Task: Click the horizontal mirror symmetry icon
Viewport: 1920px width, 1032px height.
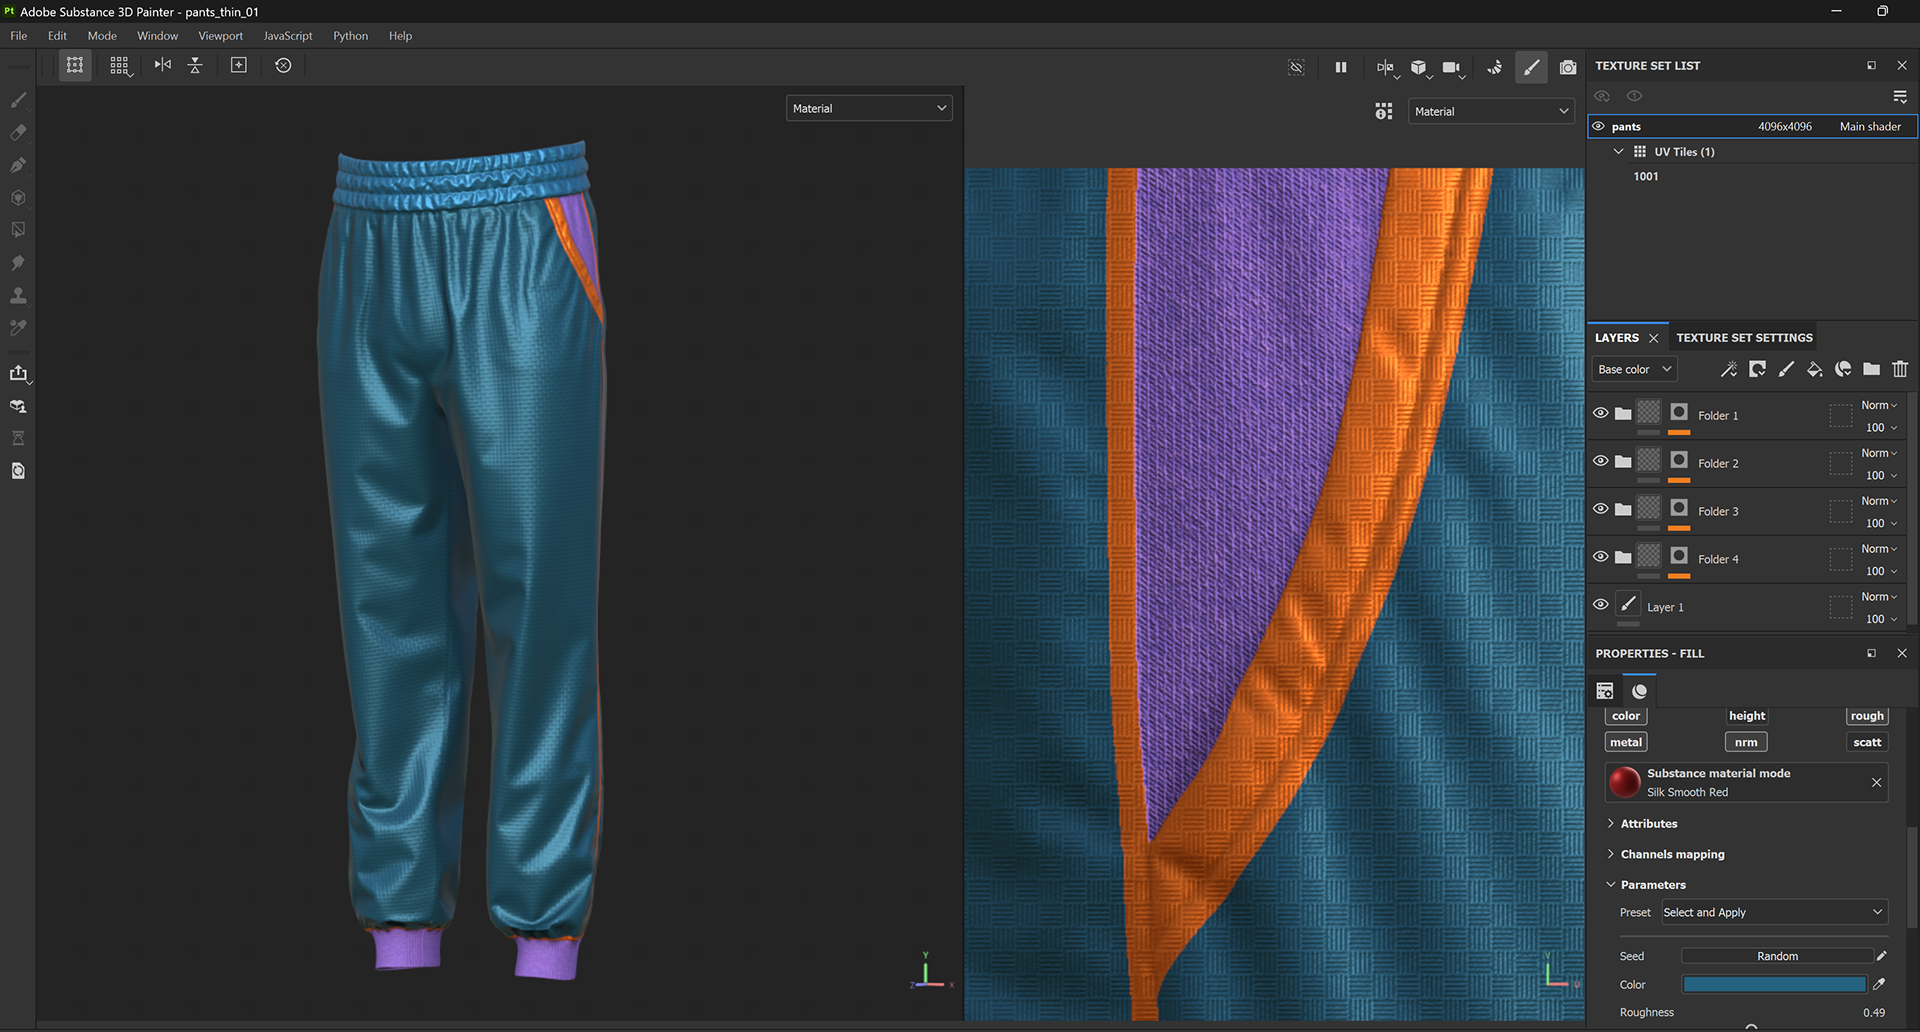Action: point(163,65)
